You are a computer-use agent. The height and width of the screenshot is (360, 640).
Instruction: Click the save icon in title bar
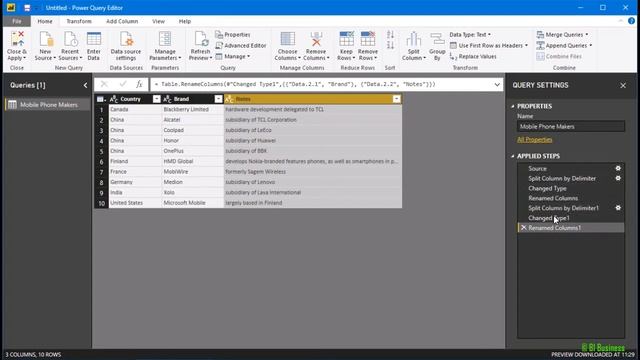[27, 8]
